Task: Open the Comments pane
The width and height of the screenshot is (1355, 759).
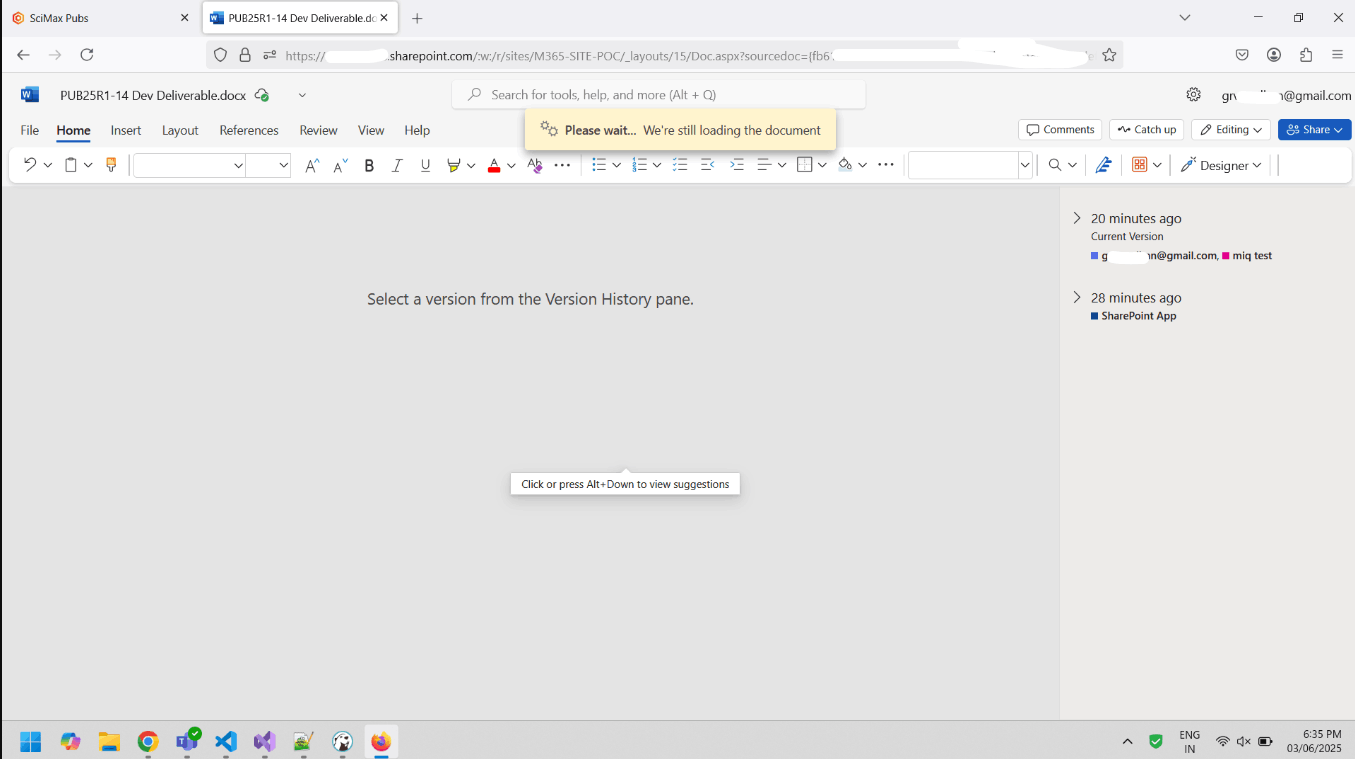Action: click(1059, 129)
